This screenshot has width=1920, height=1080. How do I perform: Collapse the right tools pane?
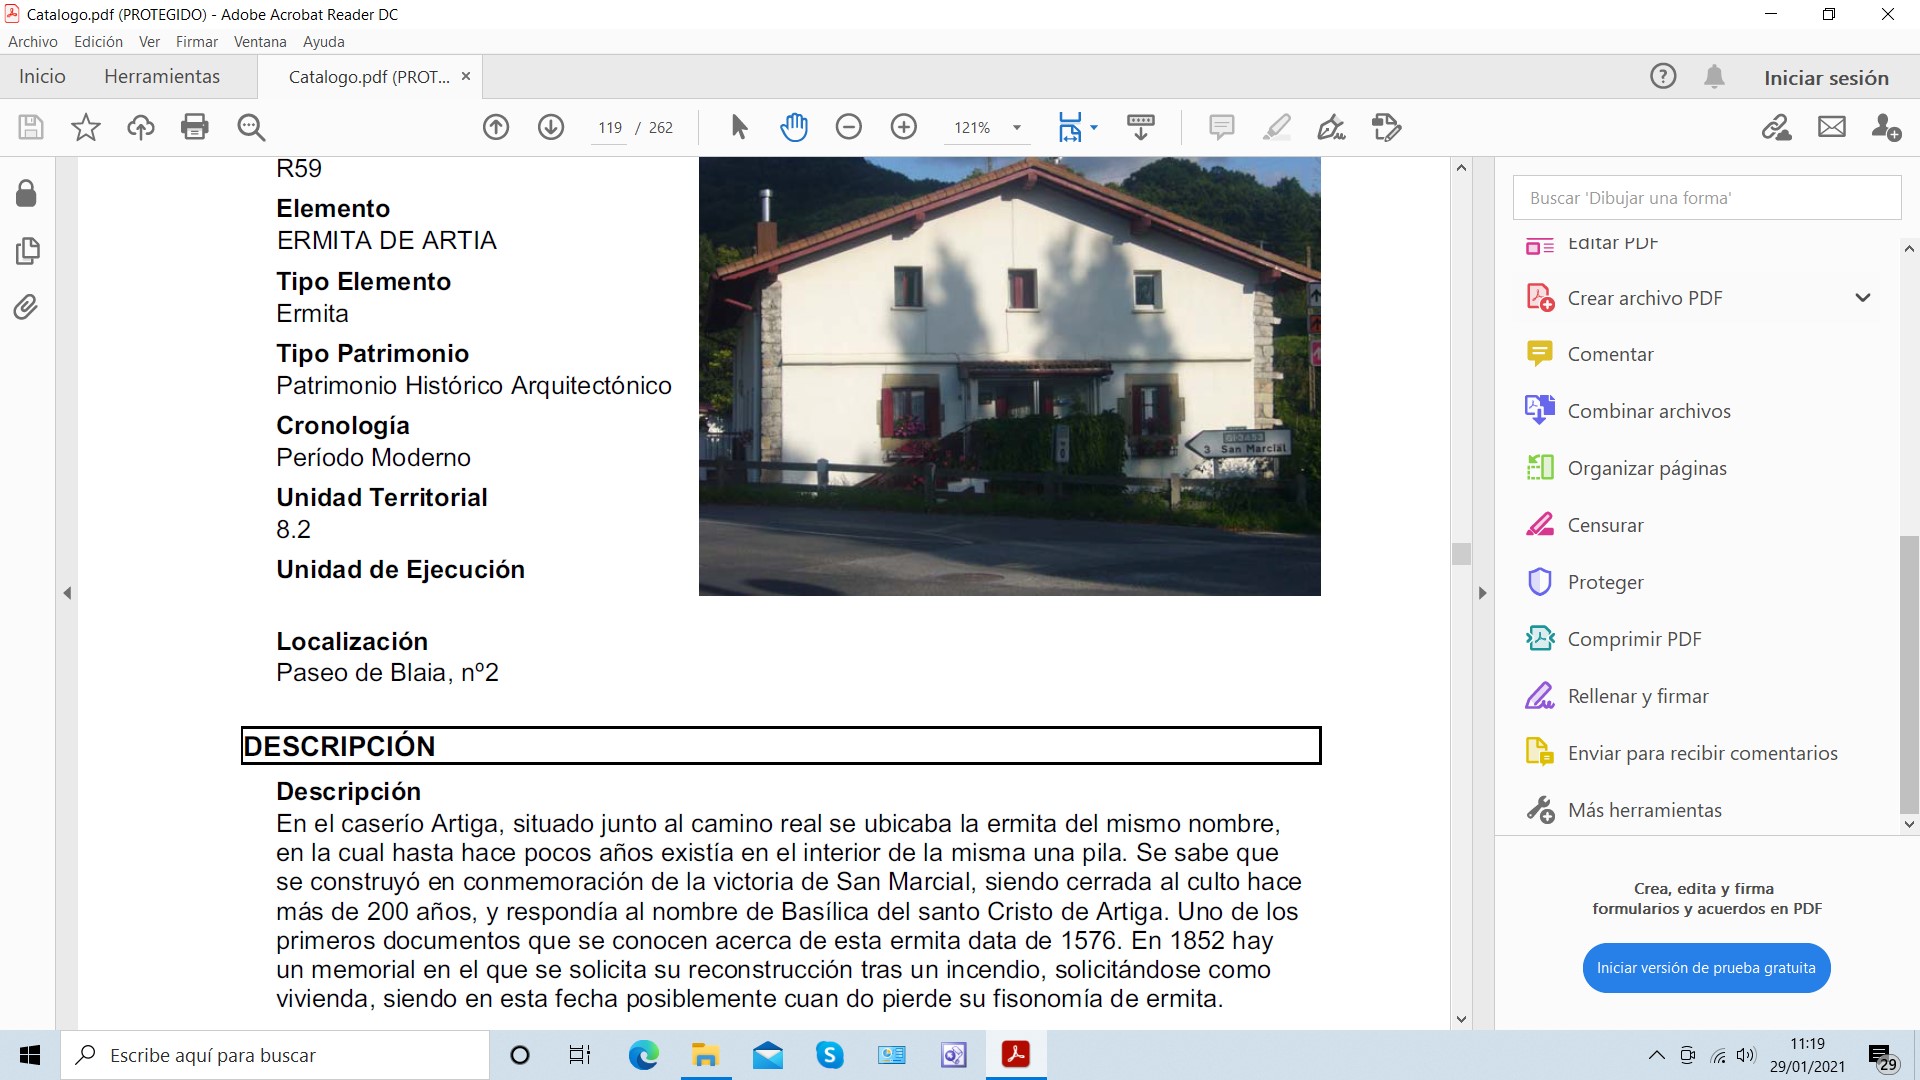pyautogui.click(x=1482, y=593)
